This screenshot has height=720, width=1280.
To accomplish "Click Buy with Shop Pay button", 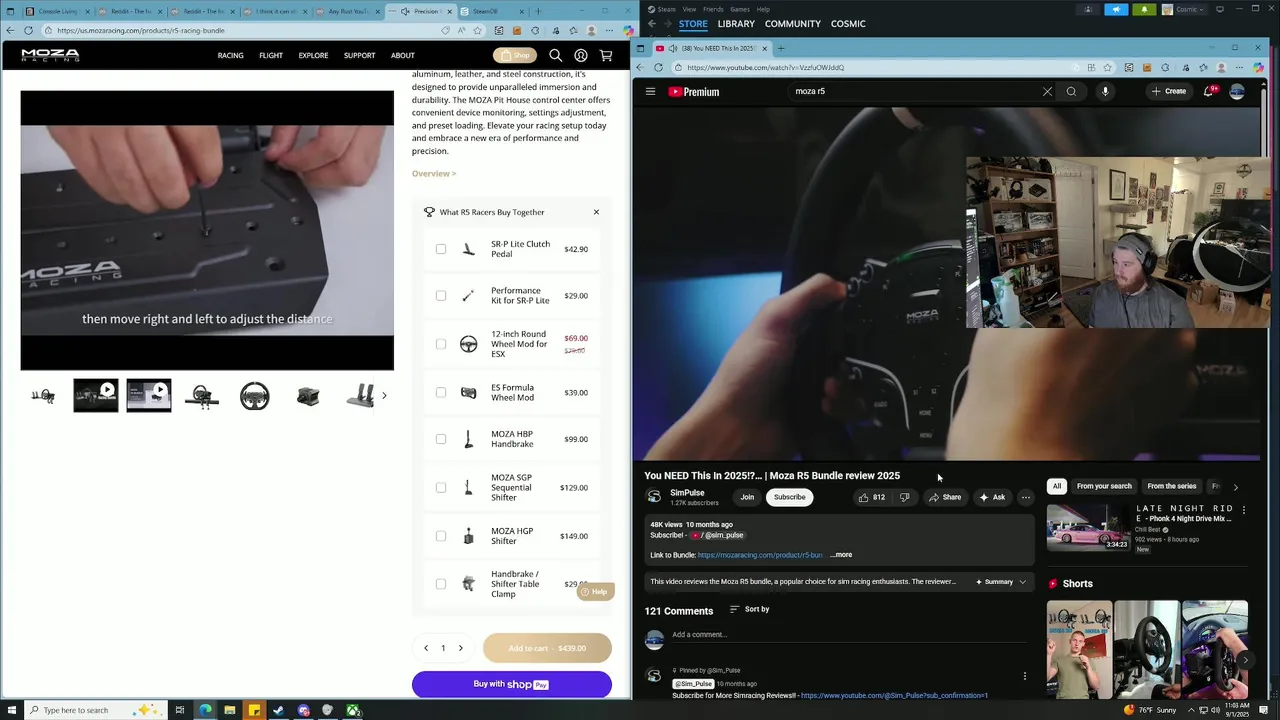I will click(511, 685).
